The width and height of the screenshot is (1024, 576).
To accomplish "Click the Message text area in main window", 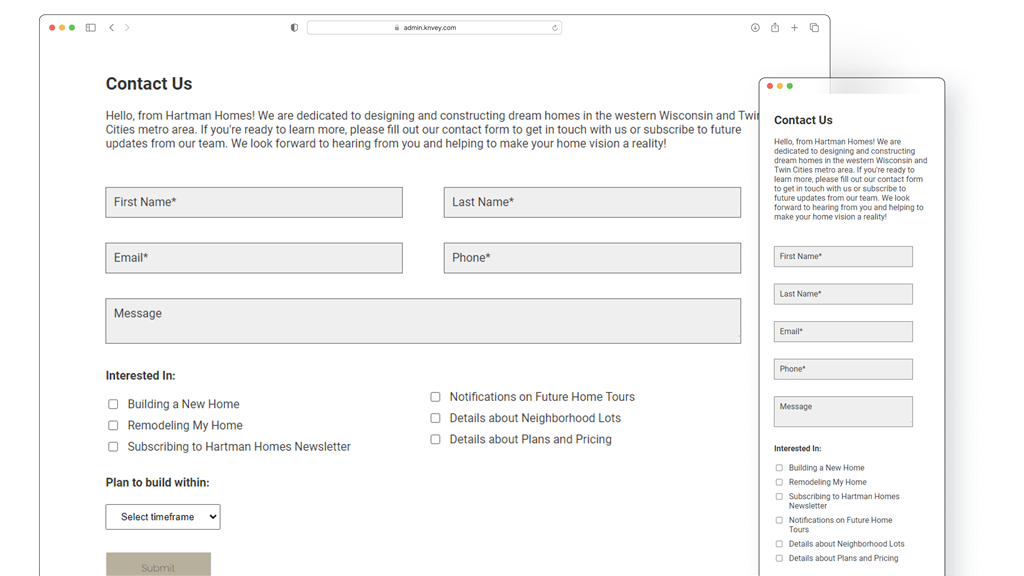I will (x=423, y=321).
